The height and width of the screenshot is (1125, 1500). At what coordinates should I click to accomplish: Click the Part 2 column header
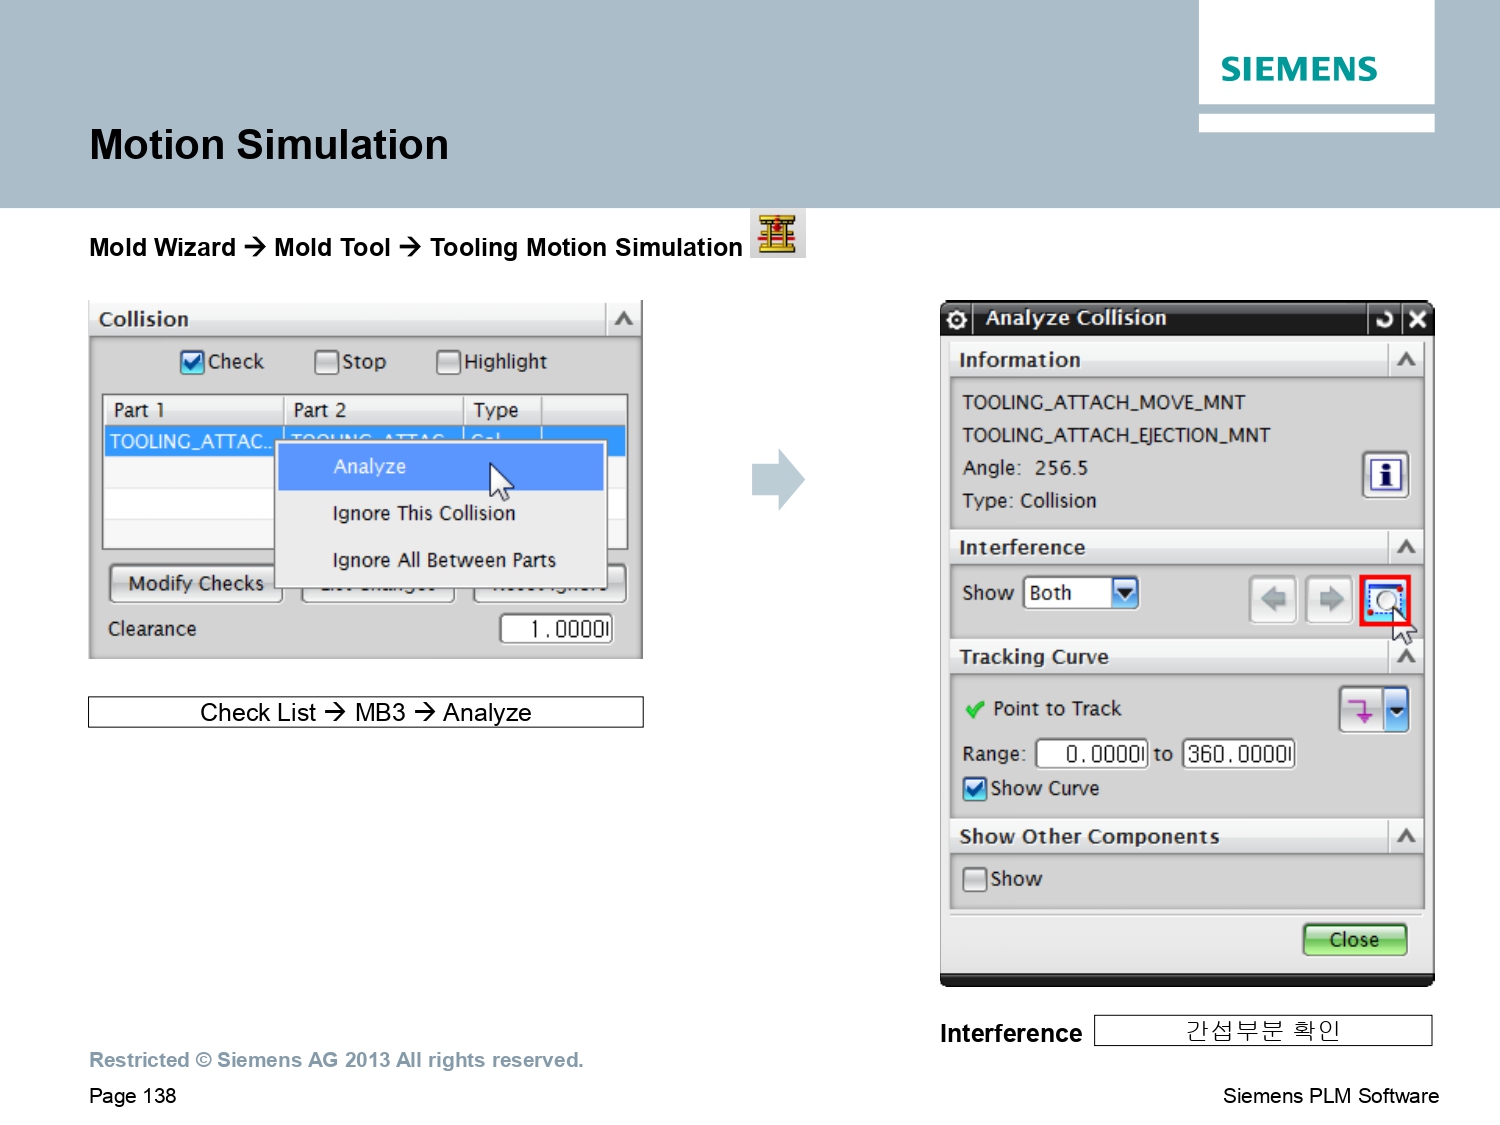pyautogui.click(x=374, y=410)
